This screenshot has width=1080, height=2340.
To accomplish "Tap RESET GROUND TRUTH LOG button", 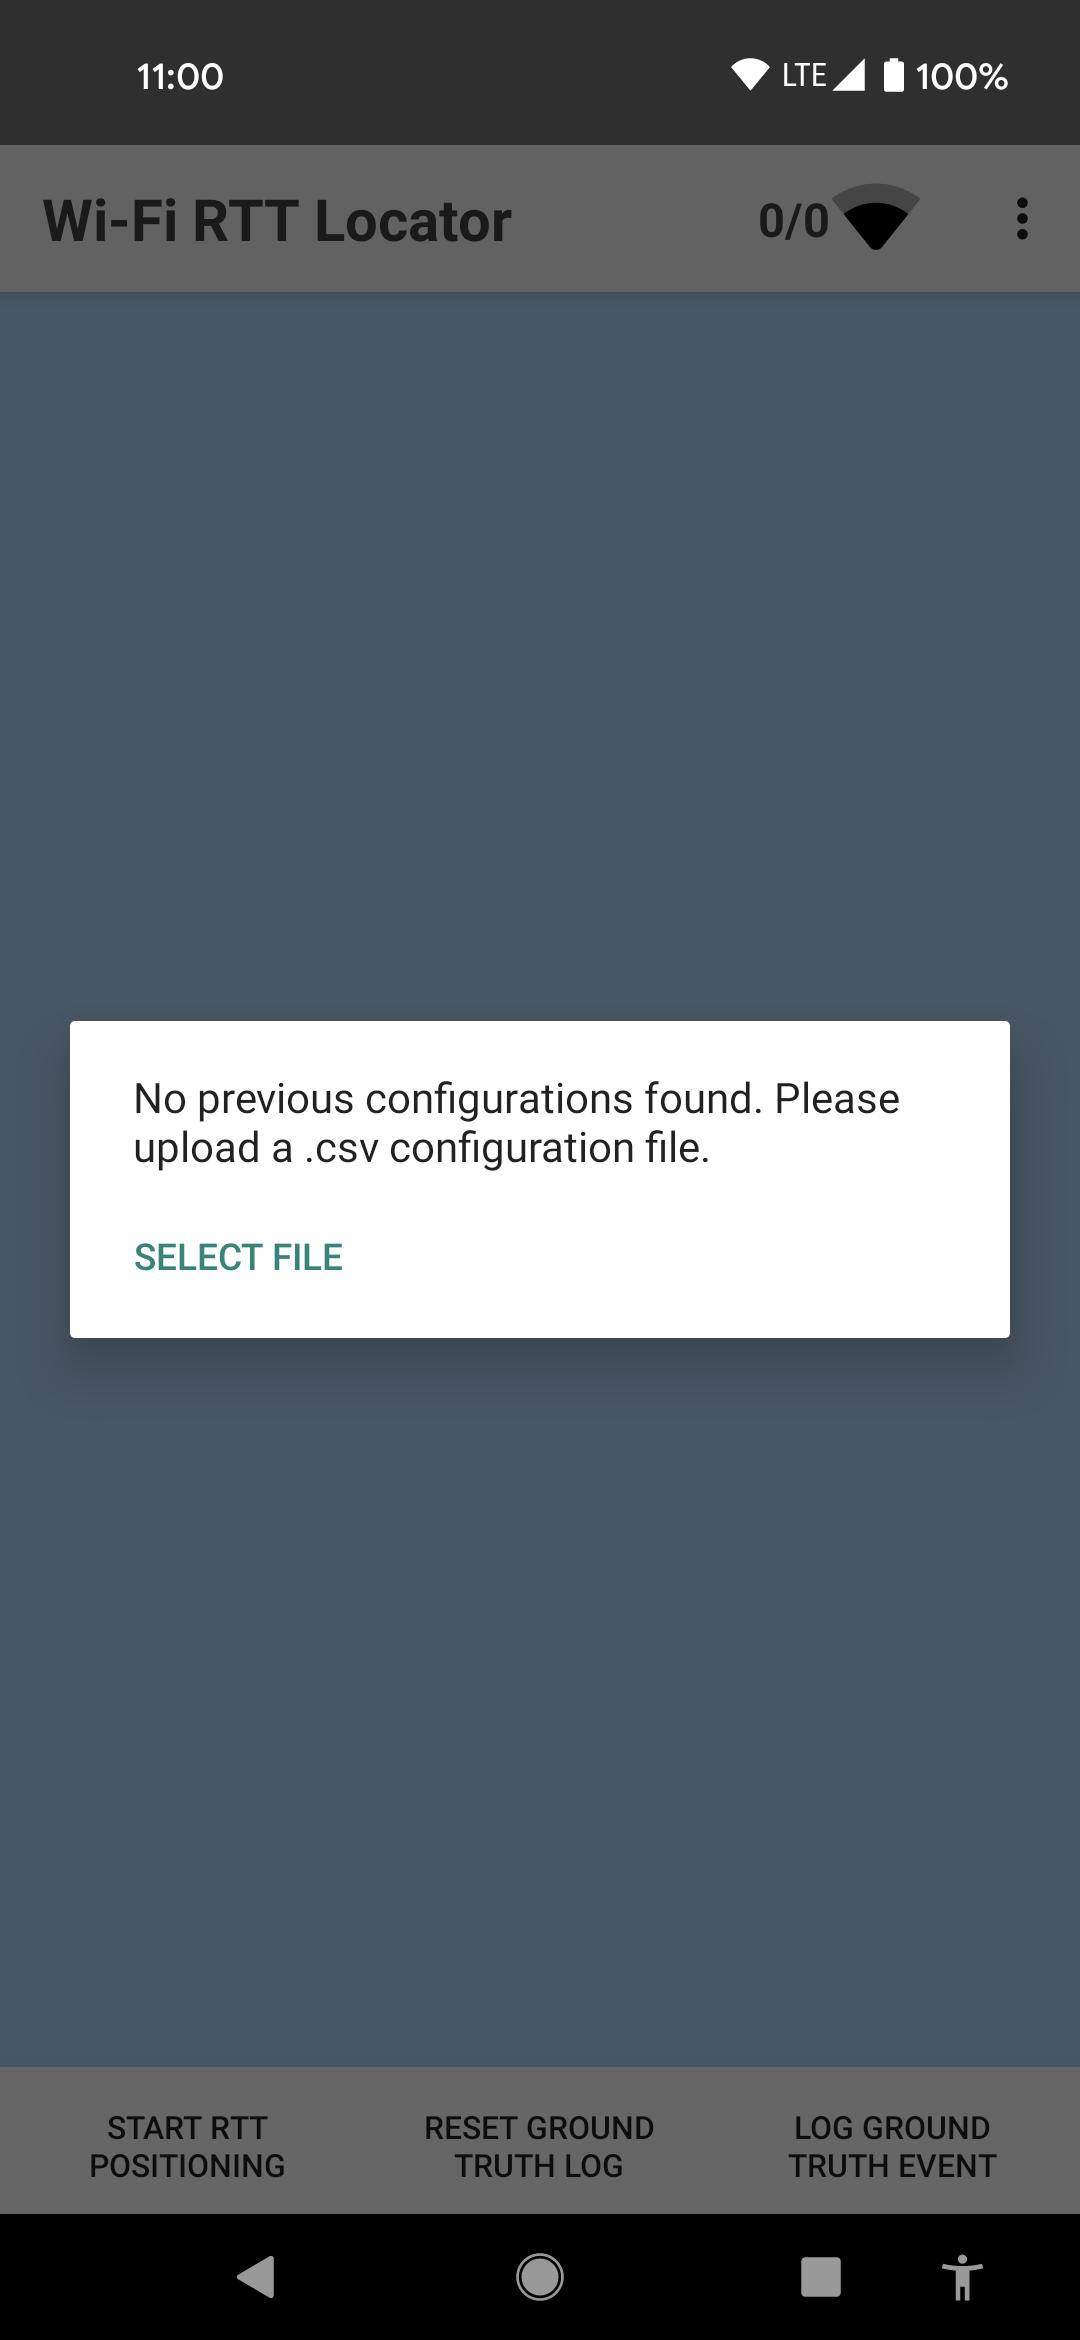I will (x=539, y=2146).
